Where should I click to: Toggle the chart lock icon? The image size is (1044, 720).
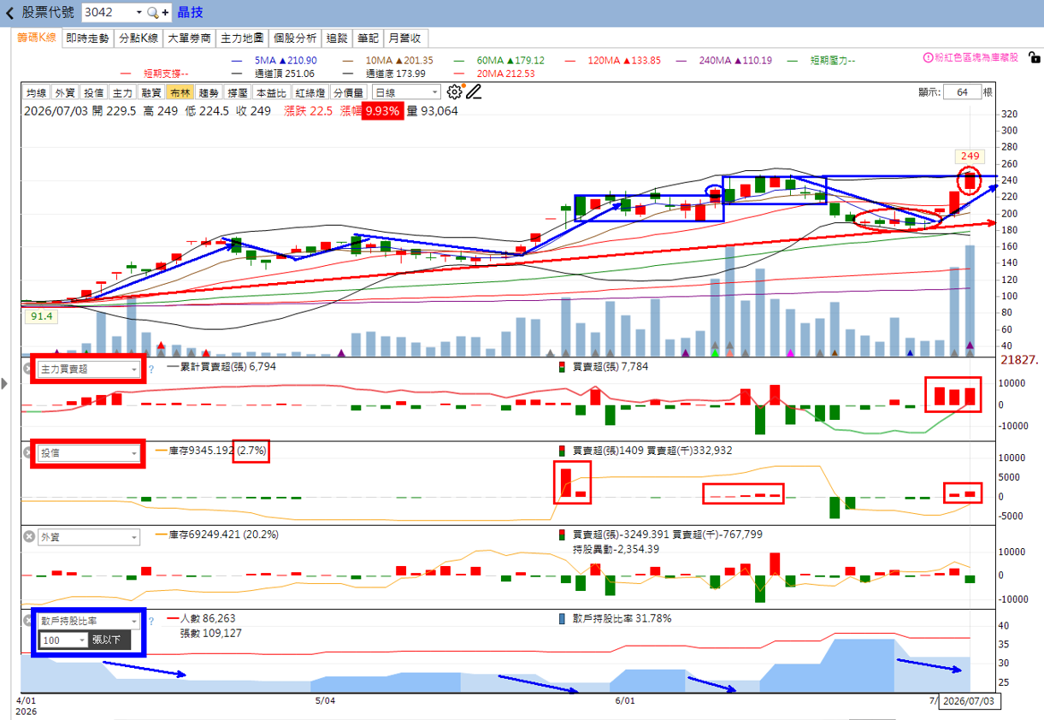(x=1034, y=58)
